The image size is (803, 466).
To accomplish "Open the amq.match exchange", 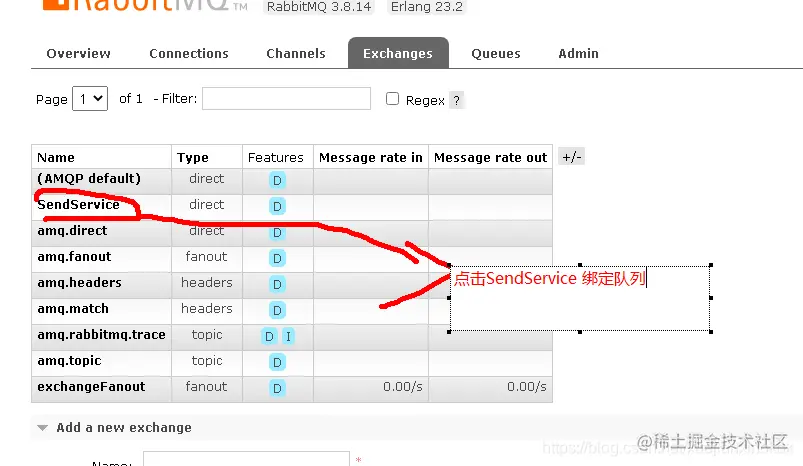I will pos(73,309).
